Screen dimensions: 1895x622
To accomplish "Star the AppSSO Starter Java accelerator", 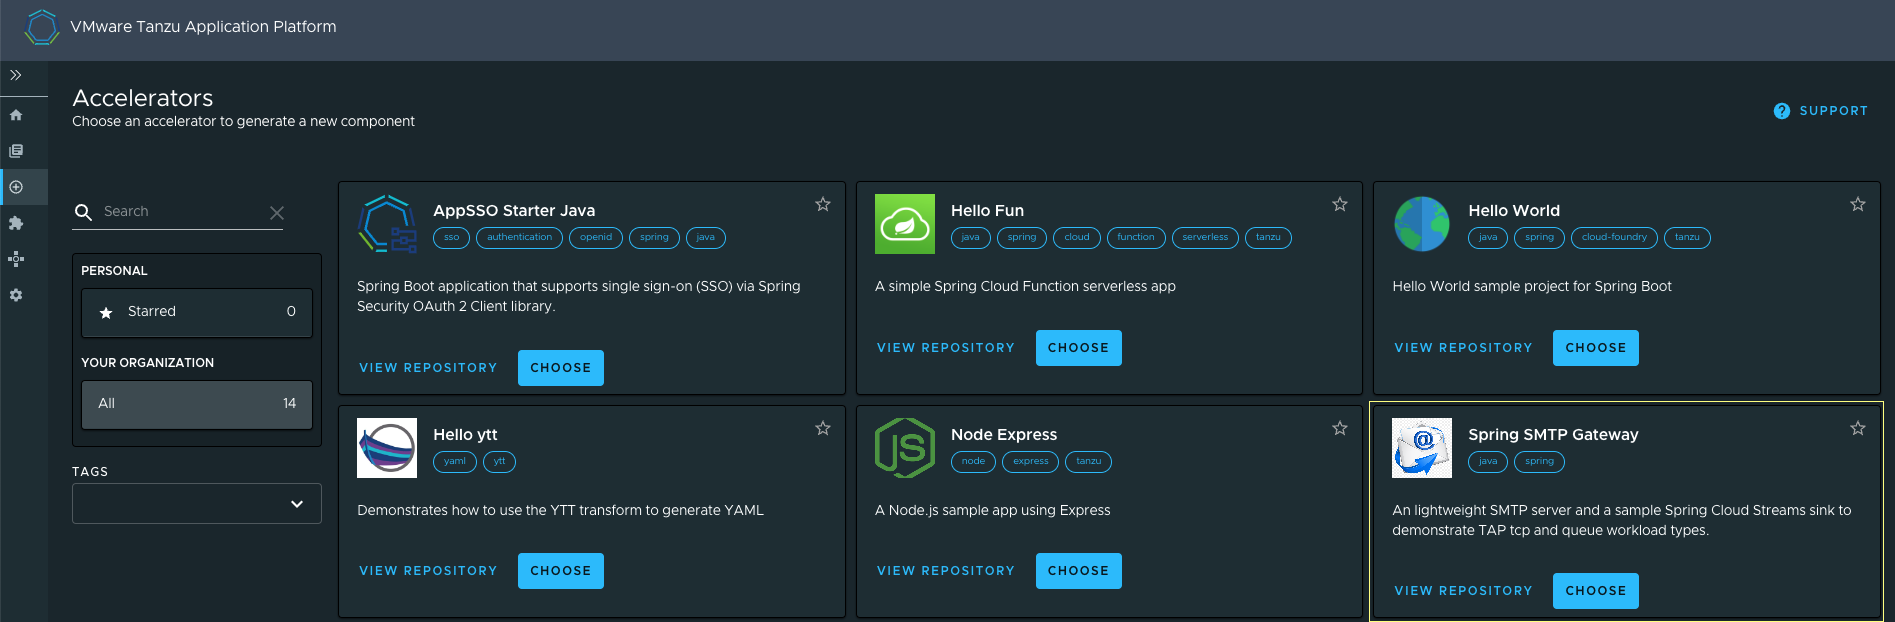I will pyautogui.click(x=823, y=204).
